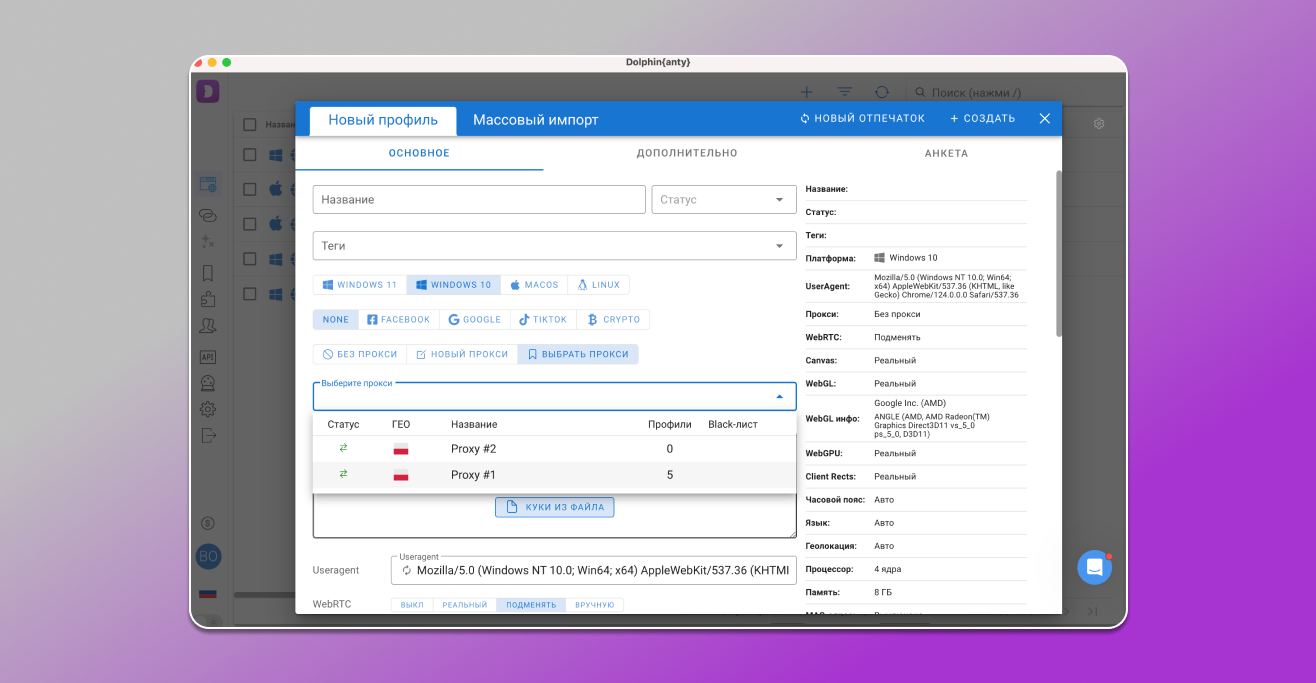The image size is (1316, 683).
Task: Refresh the Useragent string icon
Action: (x=407, y=571)
